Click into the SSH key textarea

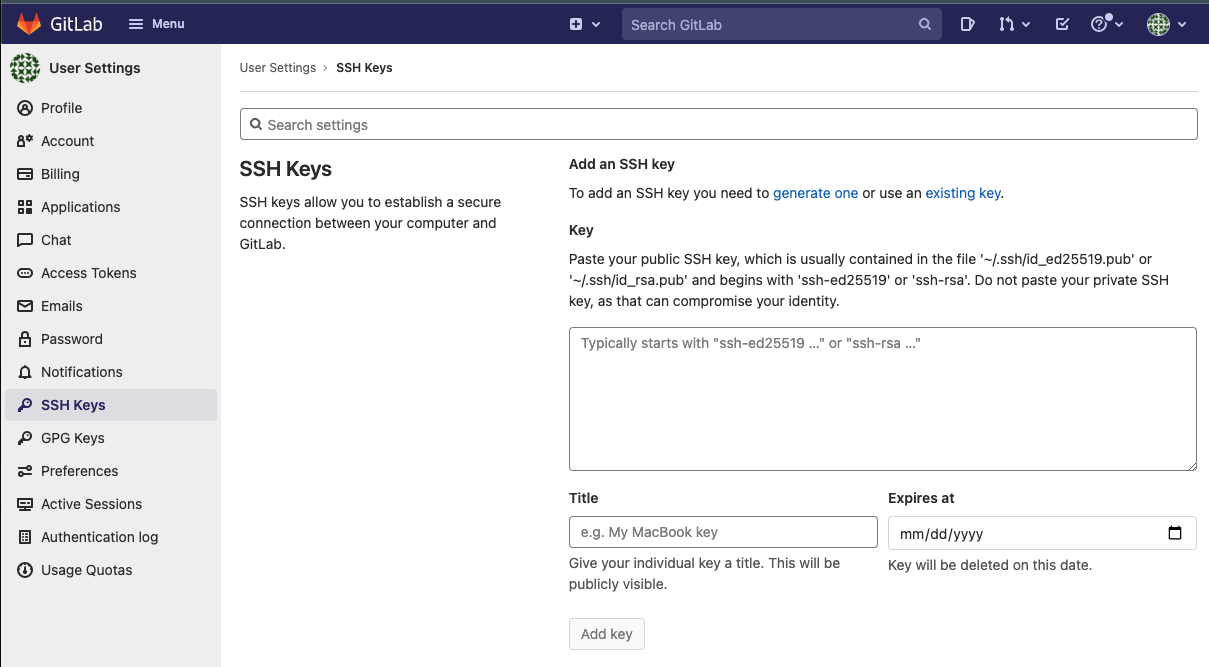(883, 399)
